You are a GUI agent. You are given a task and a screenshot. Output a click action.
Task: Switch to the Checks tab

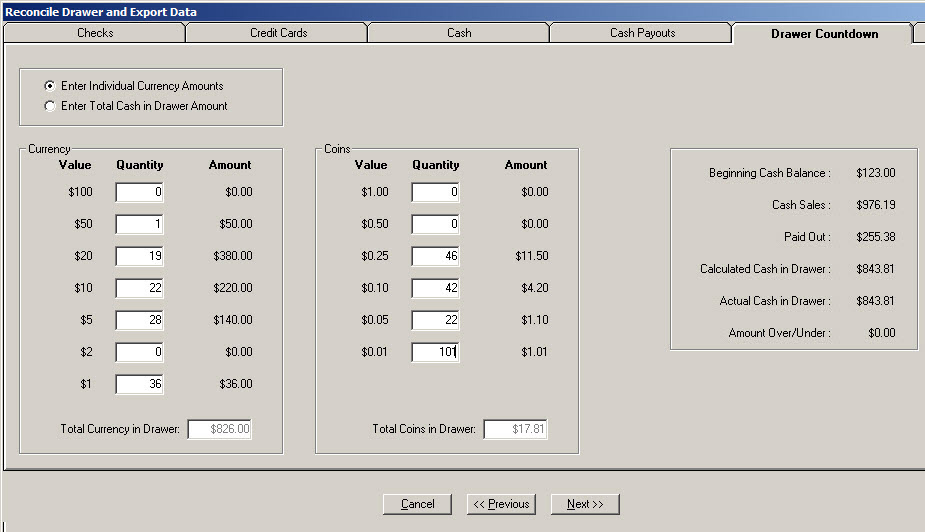coord(95,33)
